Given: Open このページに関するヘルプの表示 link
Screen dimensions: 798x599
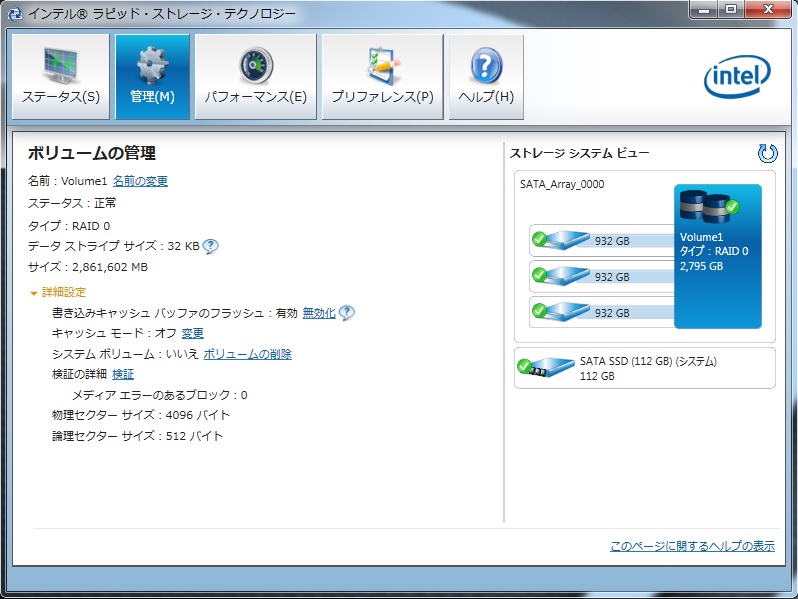Looking at the screenshot, I should pyautogui.click(x=692, y=546).
